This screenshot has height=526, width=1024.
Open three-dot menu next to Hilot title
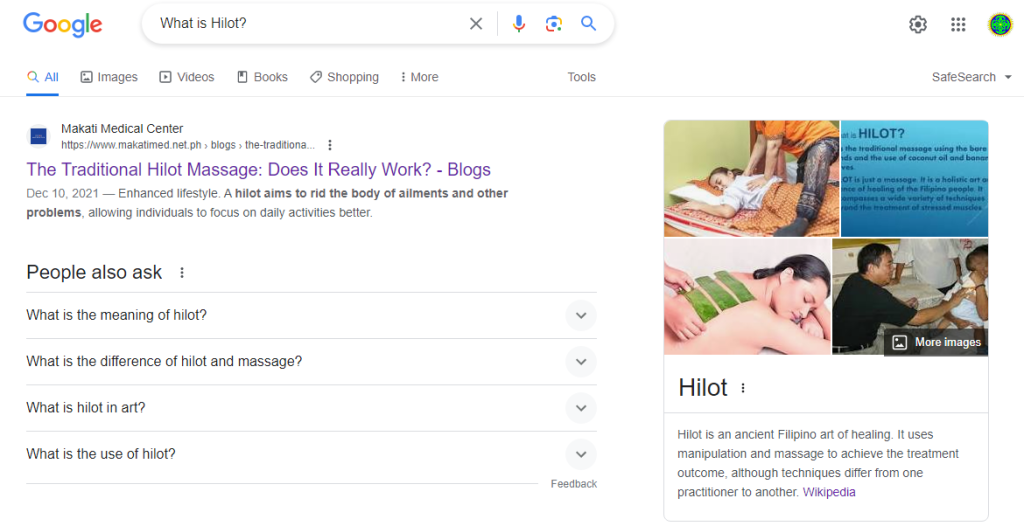(x=743, y=388)
